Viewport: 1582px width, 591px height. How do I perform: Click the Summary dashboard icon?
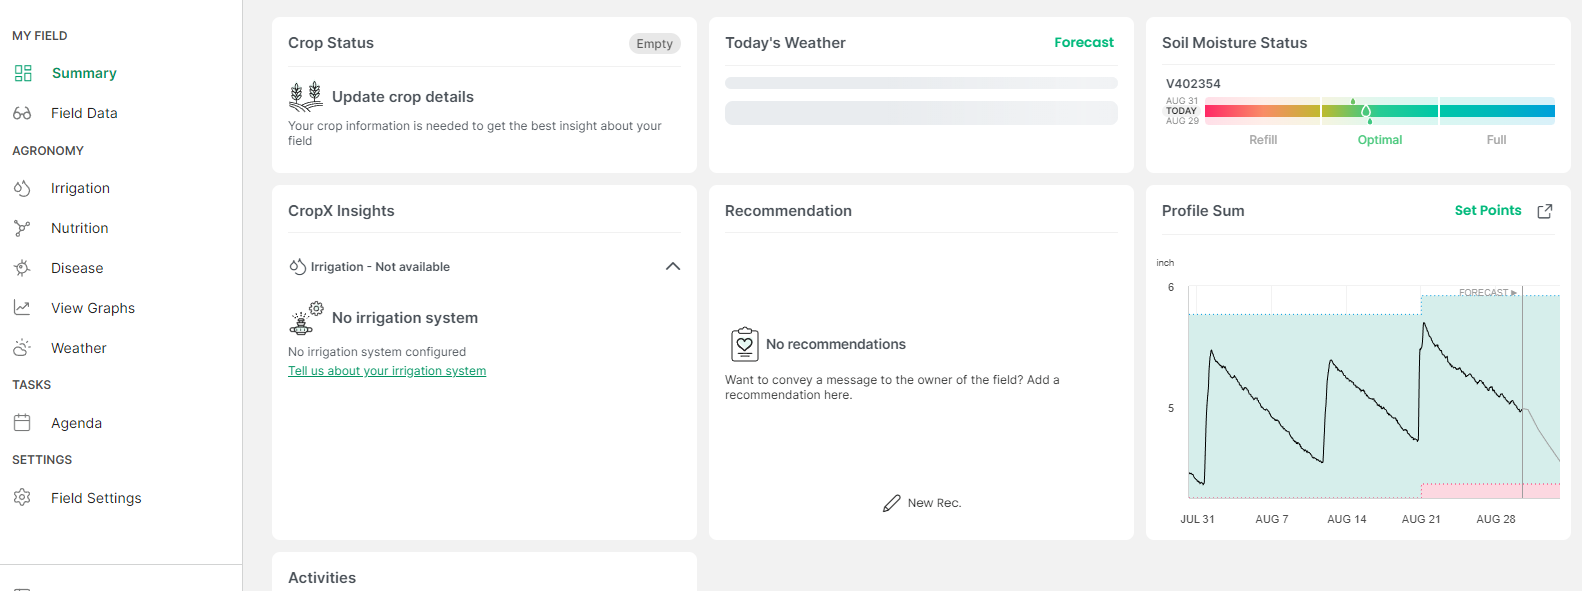click(23, 73)
